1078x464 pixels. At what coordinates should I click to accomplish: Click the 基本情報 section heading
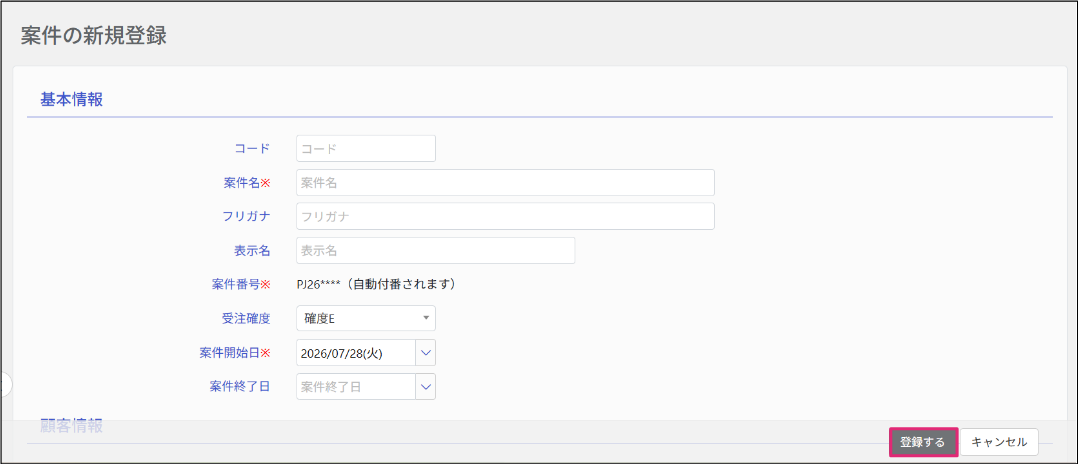tap(72, 100)
